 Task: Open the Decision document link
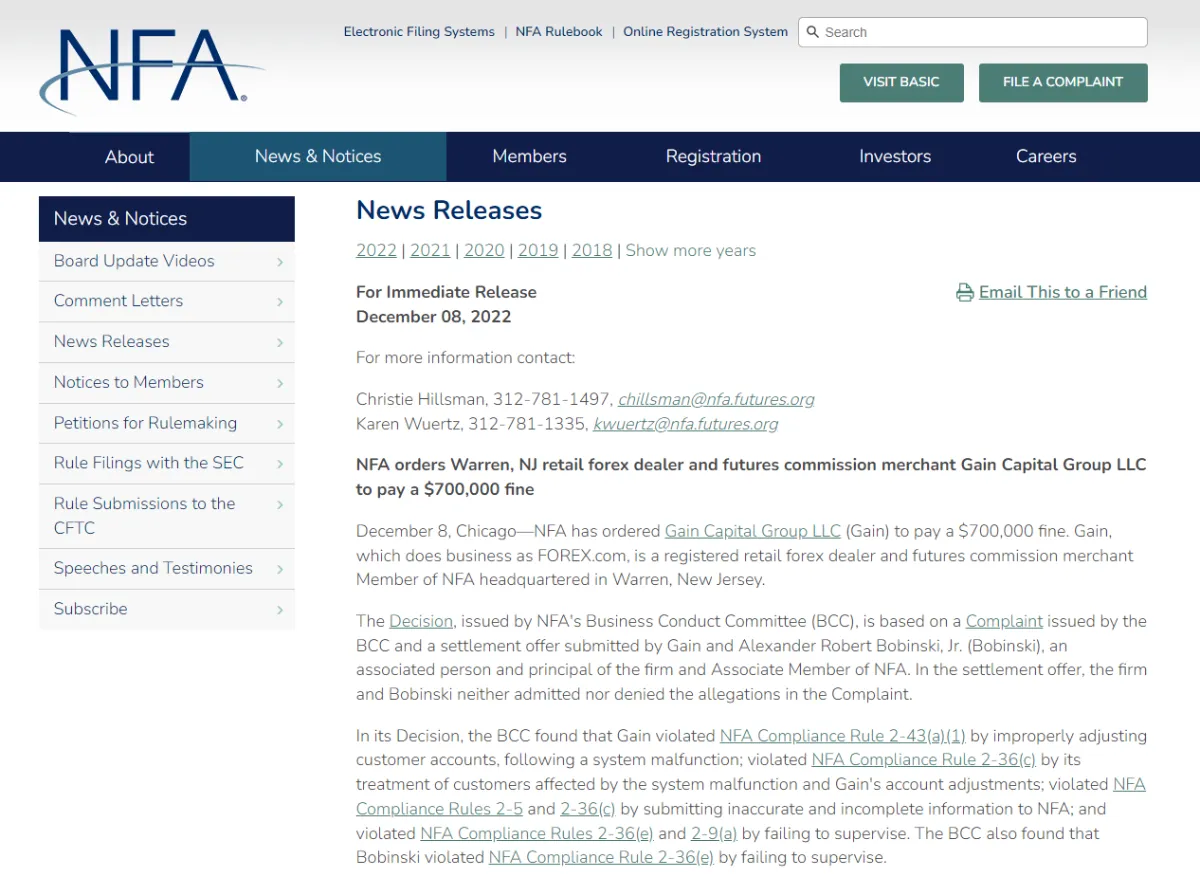pyautogui.click(x=421, y=621)
